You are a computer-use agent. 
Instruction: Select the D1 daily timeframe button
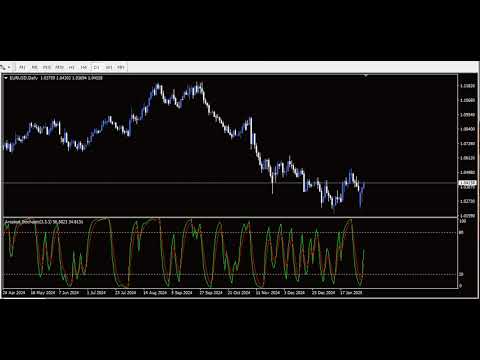pyautogui.click(x=96, y=67)
